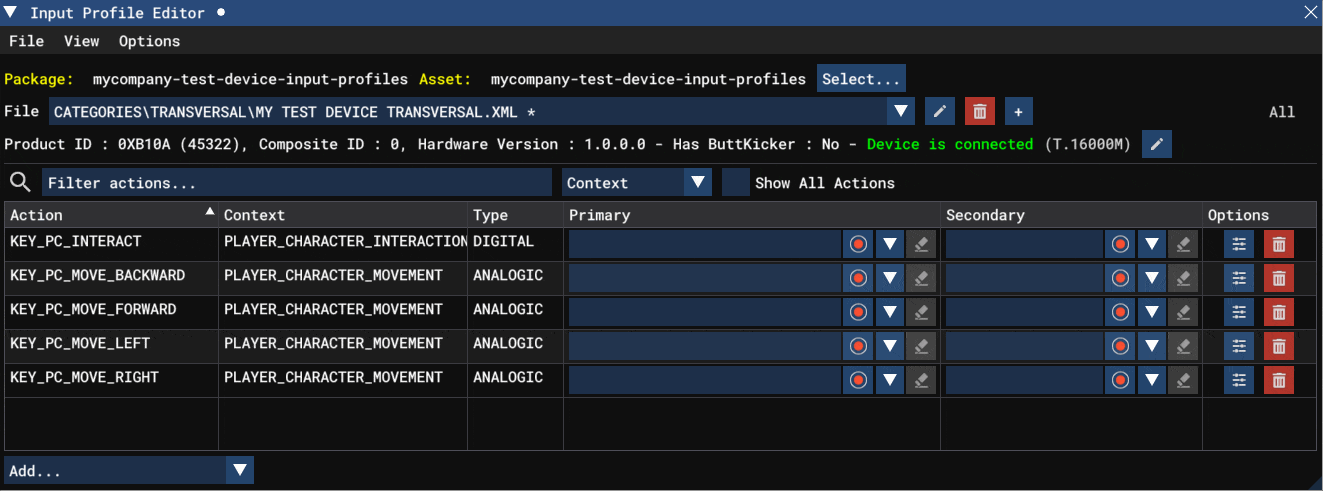Record secondary input for KEY_PC_MOVE_FORWARD
1323x491 pixels.
click(x=1120, y=312)
